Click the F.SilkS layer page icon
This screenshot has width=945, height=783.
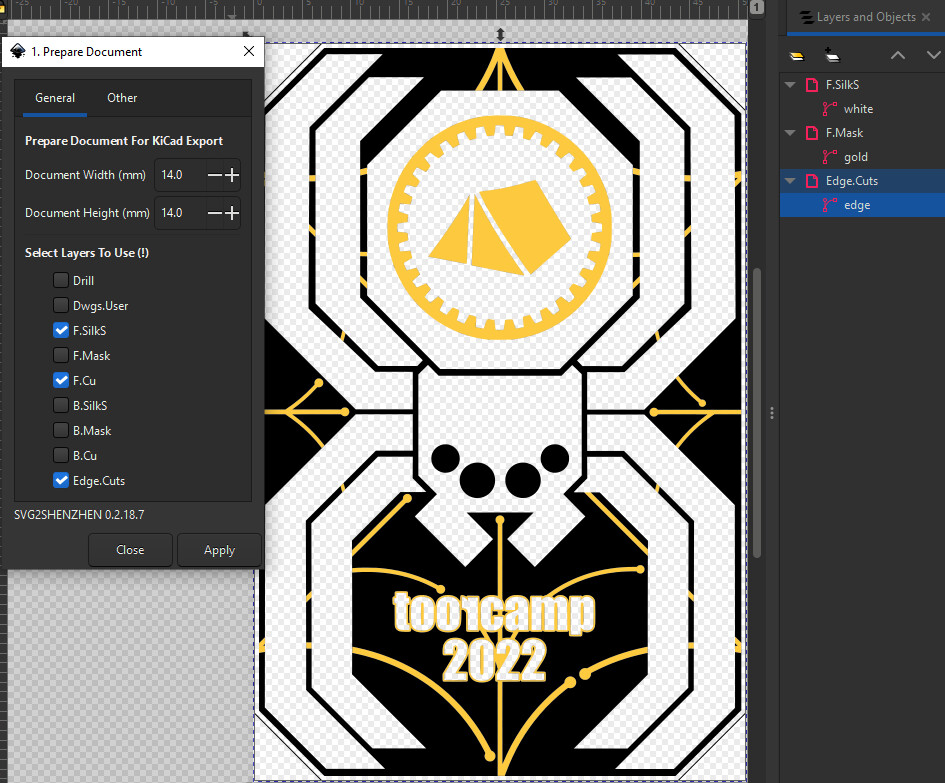pyautogui.click(x=812, y=85)
